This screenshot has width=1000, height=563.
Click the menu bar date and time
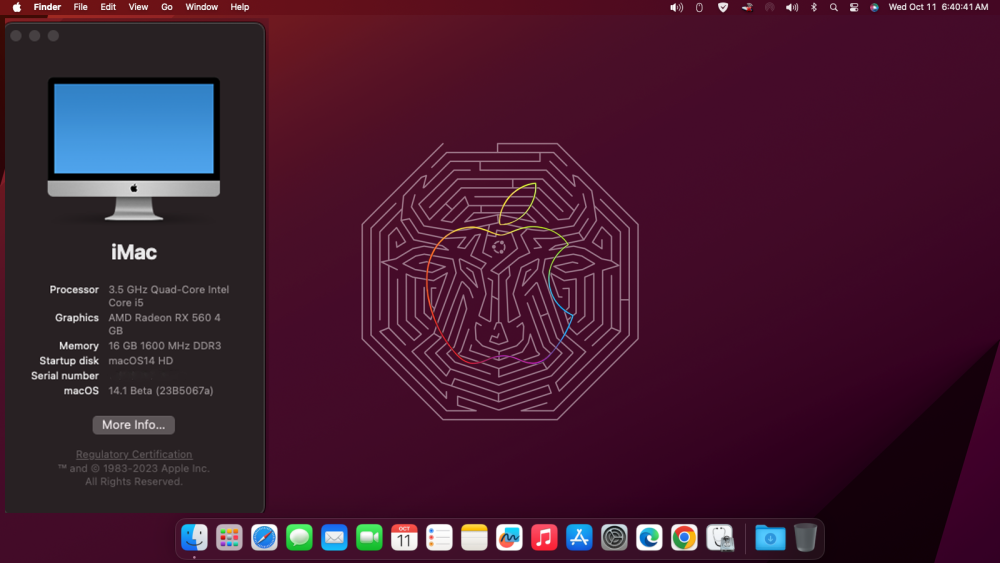pos(938,7)
